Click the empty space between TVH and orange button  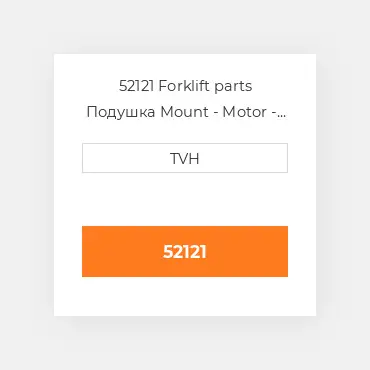pos(185,199)
